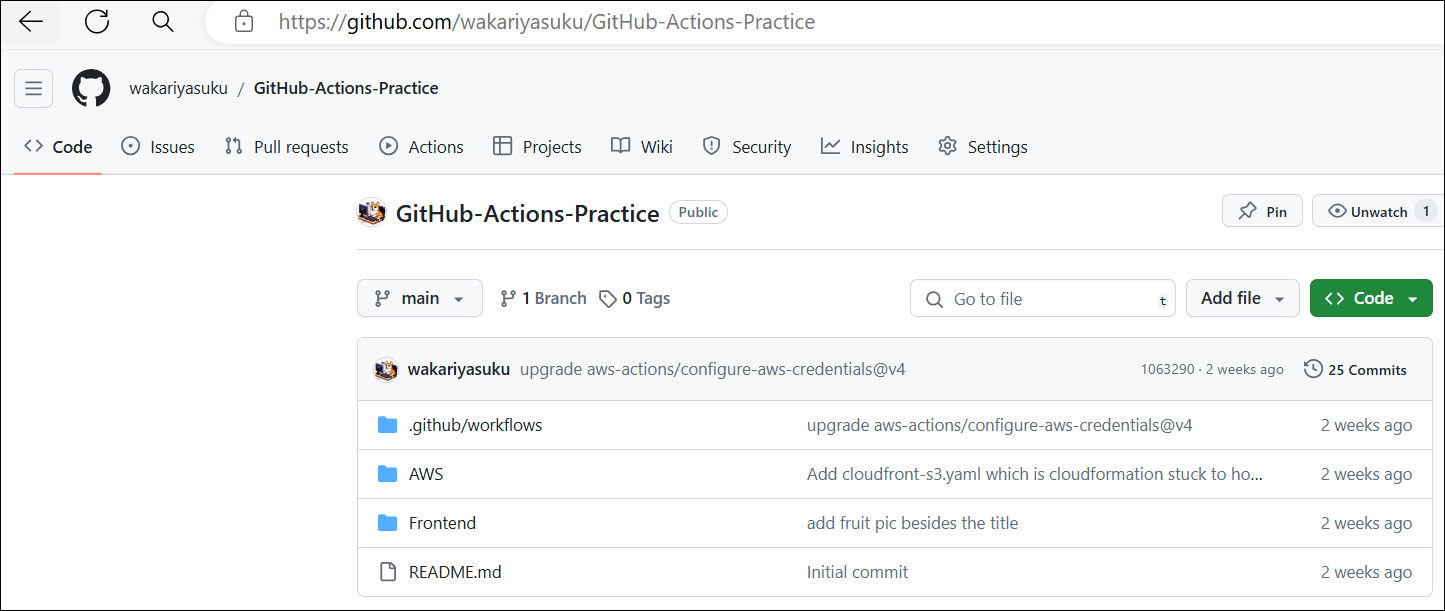The height and width of the screenshot is (611, 1445).
Task: Refresh the page in the browser
Action: coord(96,20)
